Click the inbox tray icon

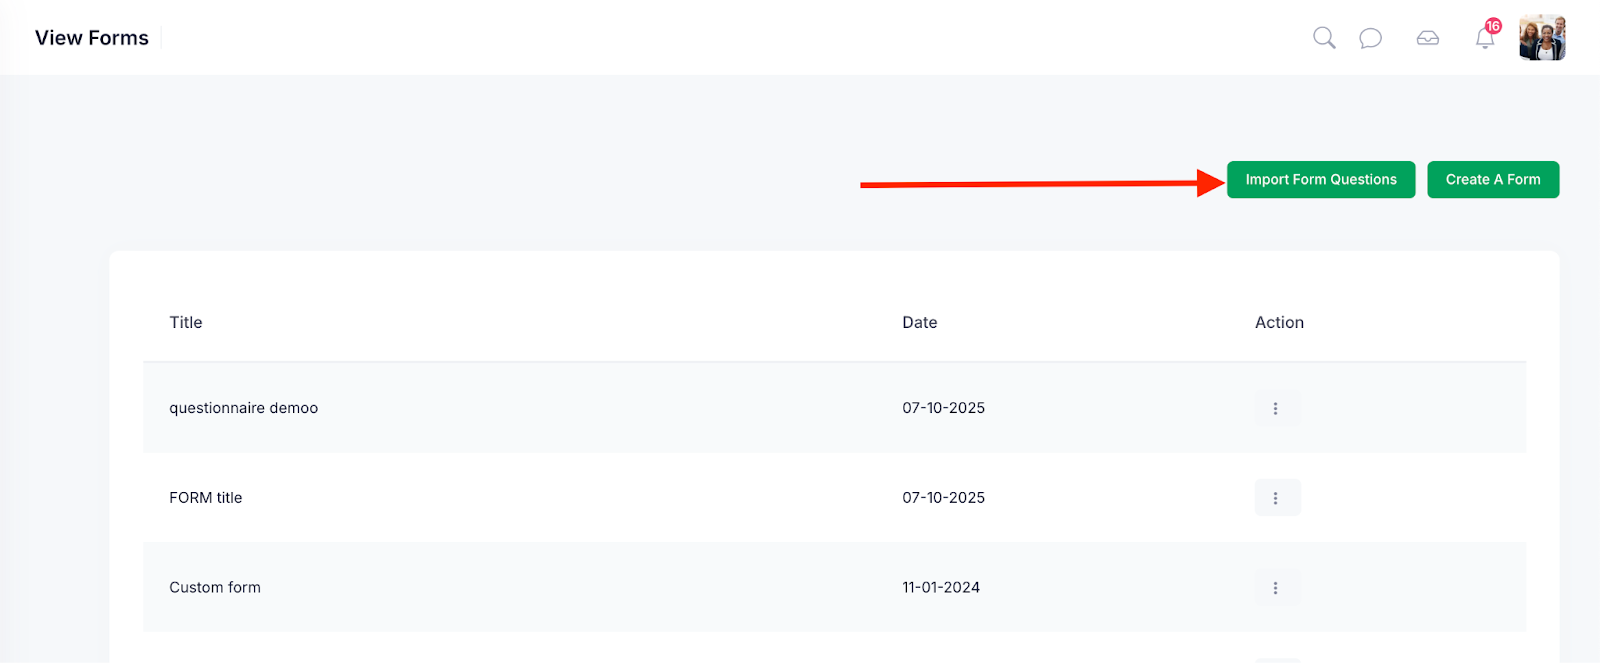click(x=1428, y=38)
